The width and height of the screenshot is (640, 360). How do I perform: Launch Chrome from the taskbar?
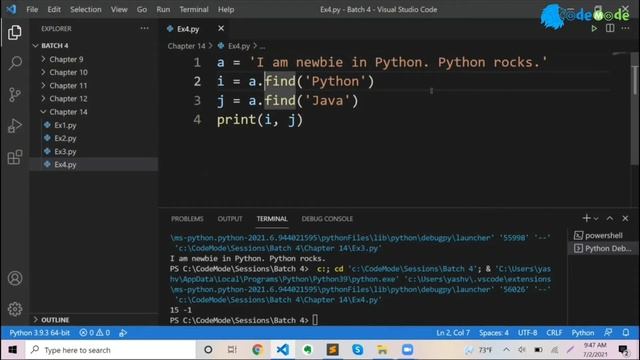[x=257, y=350]
